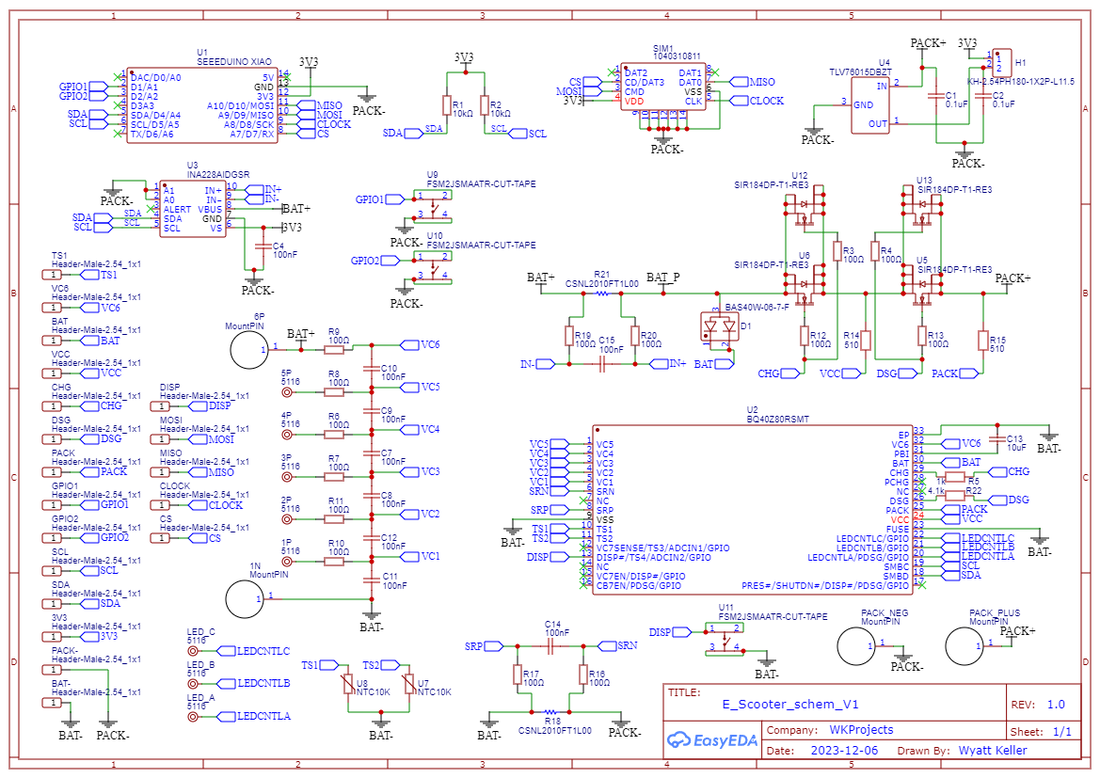Select the TS1 Header-Male-2.54_1x1 connector

(52, 274)
